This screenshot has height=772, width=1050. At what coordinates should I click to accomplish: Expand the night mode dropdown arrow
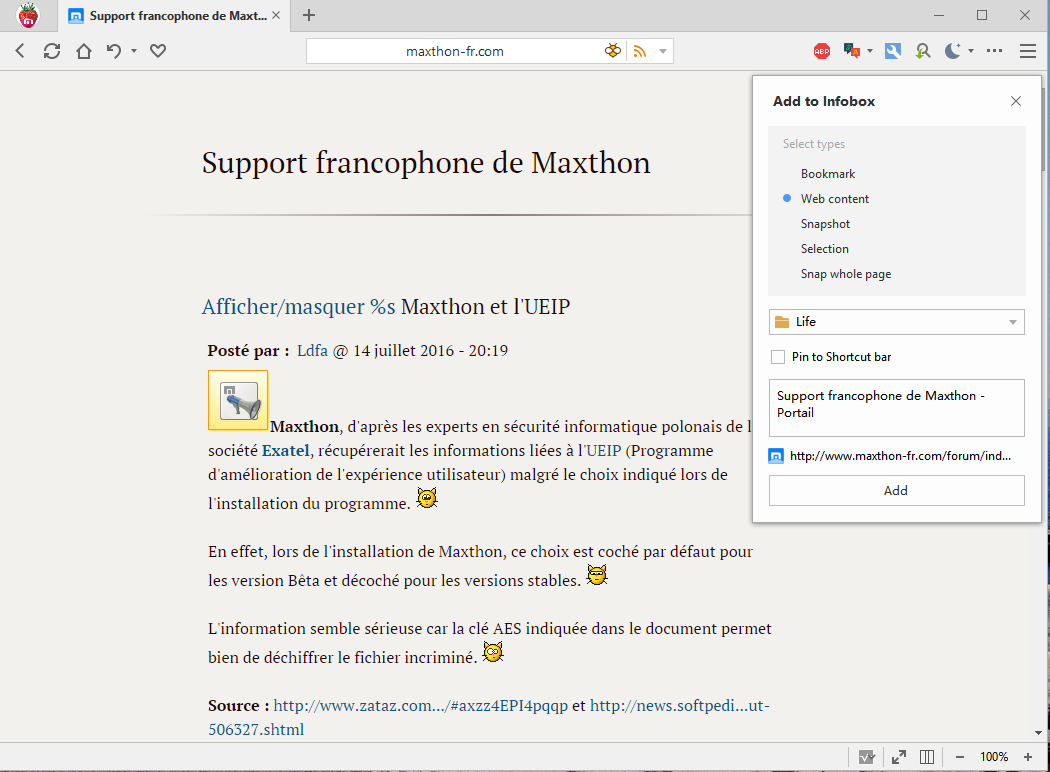pyautogui.click(x=971, y=51)
